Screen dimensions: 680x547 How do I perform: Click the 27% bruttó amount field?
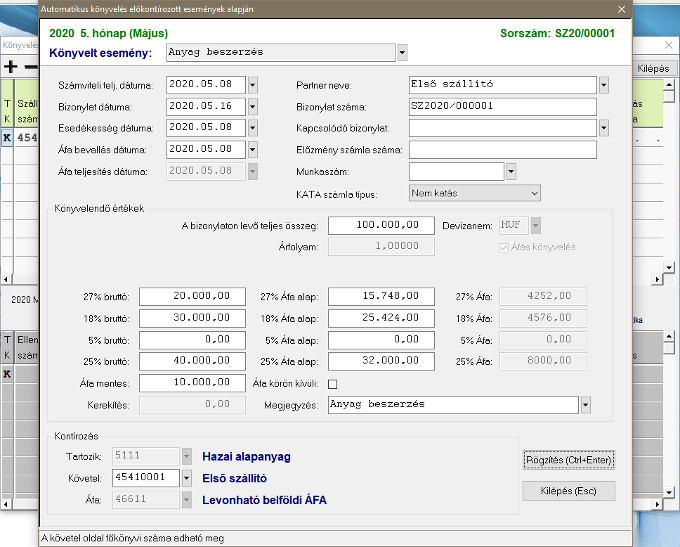[192, 296]
